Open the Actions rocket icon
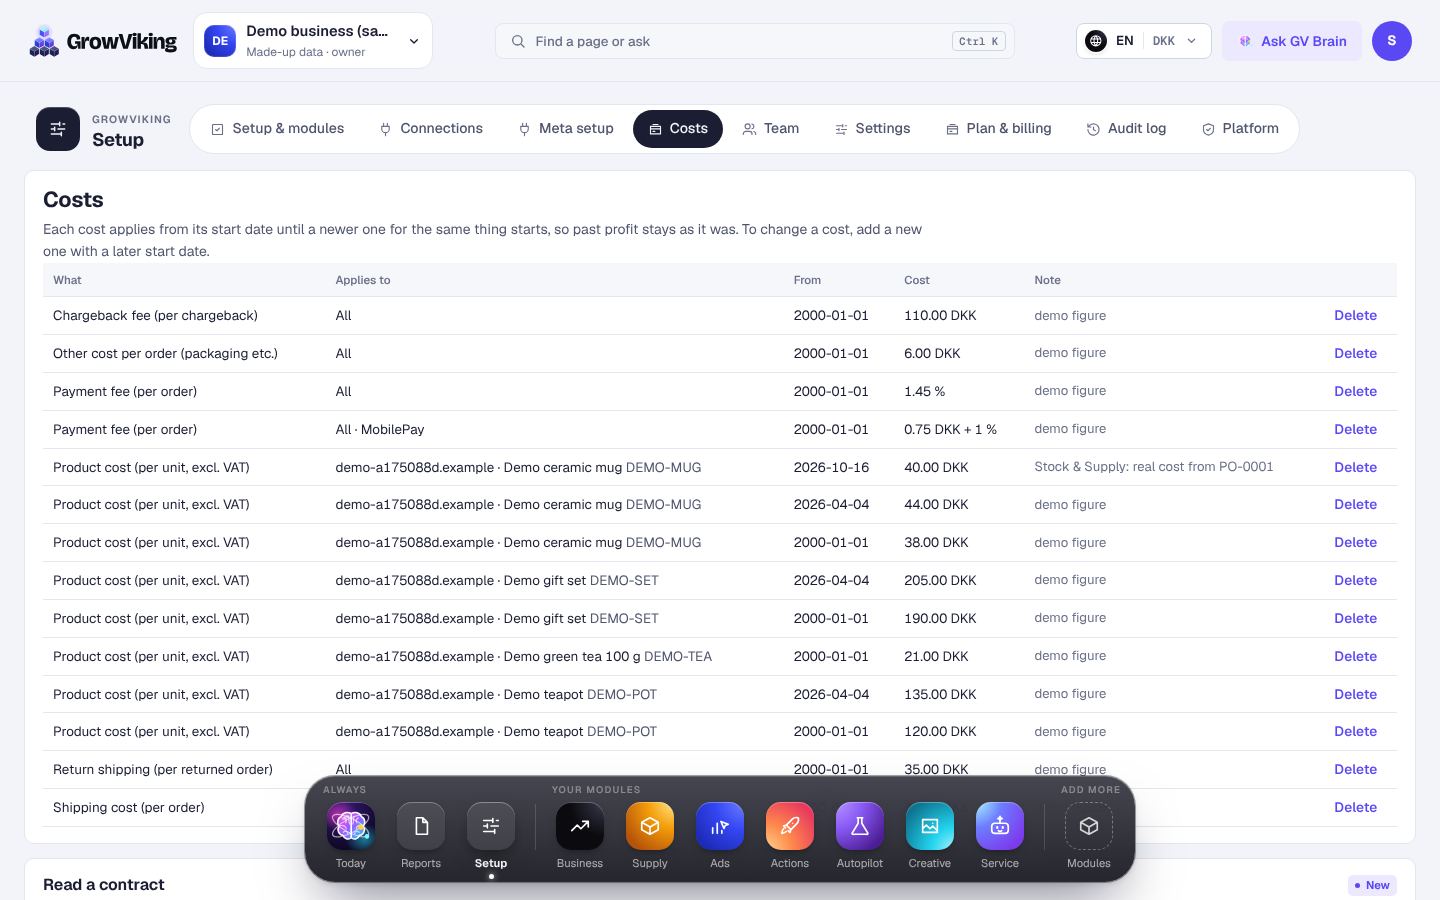Viewport: 1440px width, 900px height. pos(790,826)
